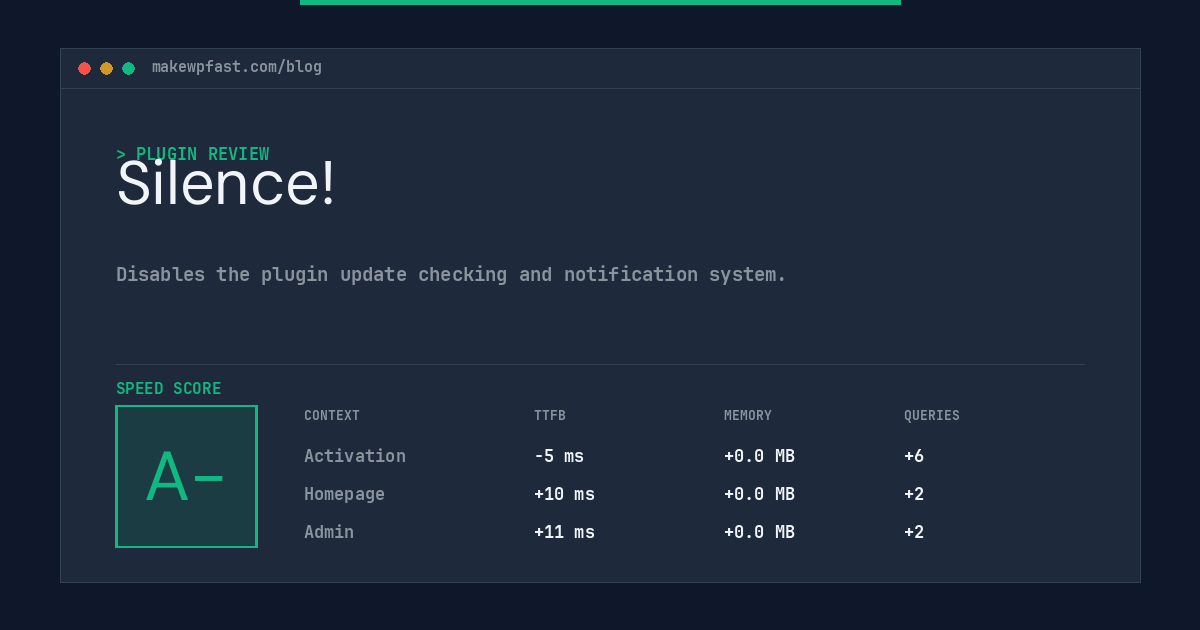Click the '-5 ms' Activation TTFB value

pos(559,456)
